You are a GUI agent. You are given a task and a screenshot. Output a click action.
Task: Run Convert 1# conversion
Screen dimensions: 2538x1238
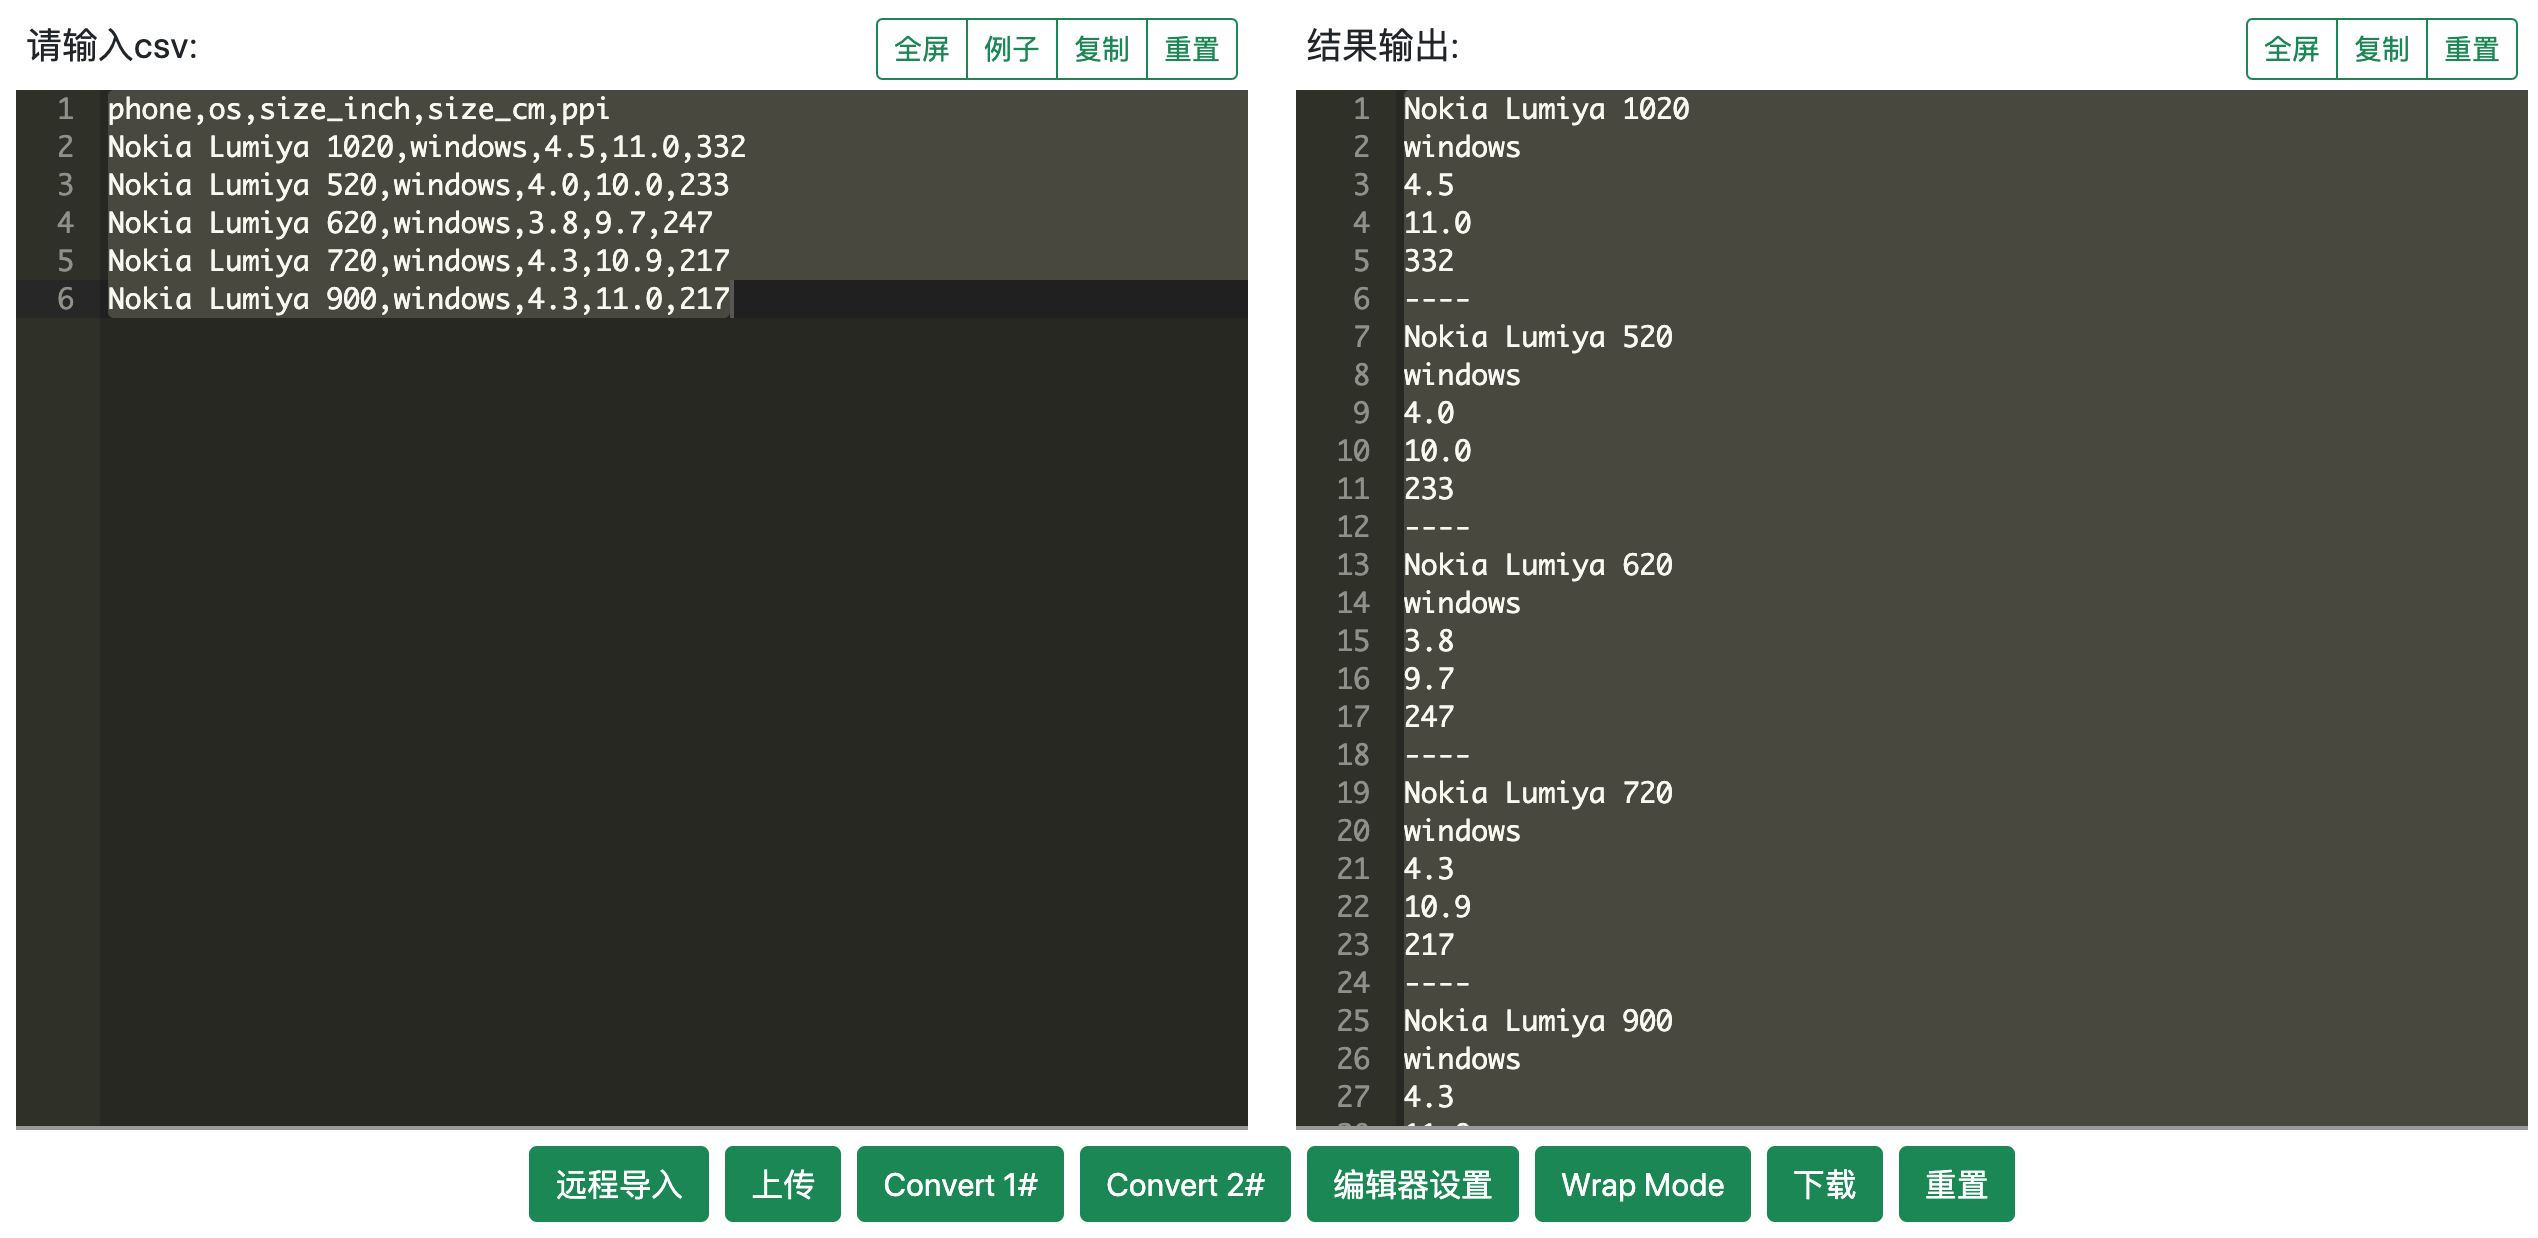(x=959, y=1184)
